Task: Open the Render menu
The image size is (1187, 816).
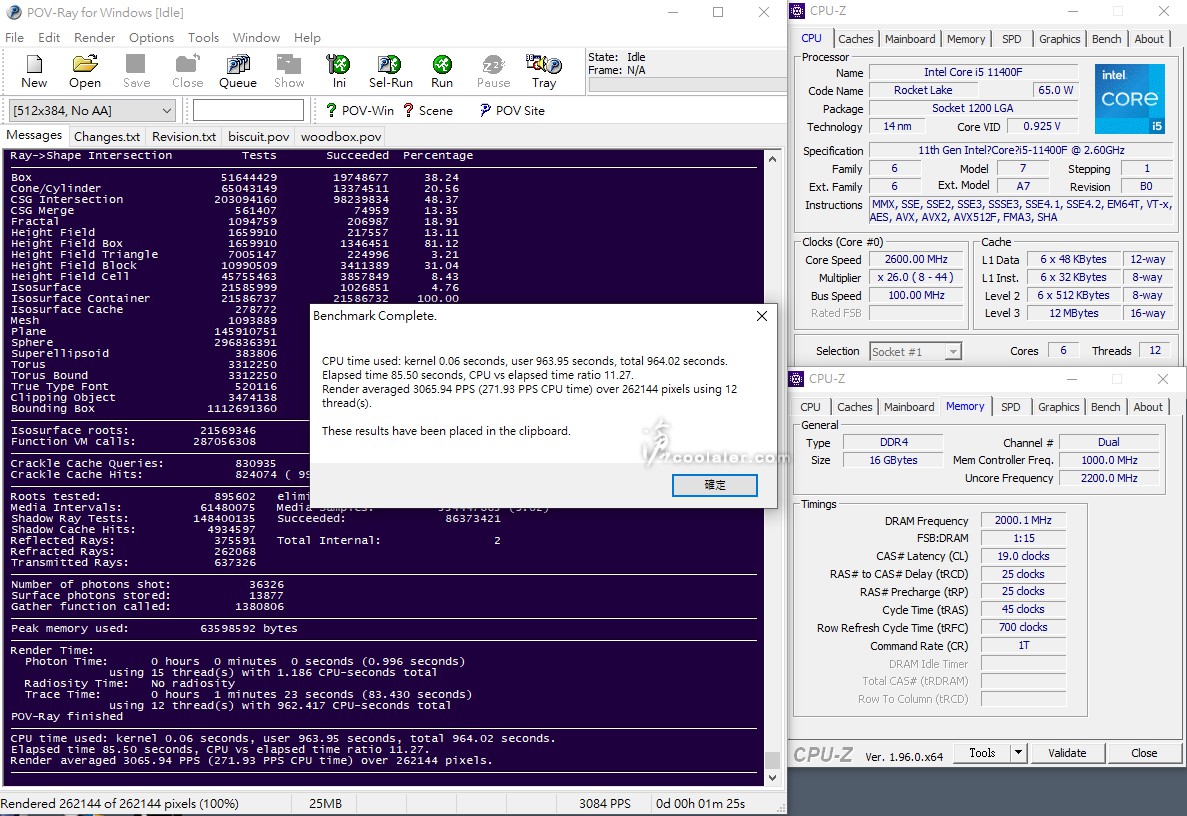Action: pyautogui.click(x=95, y=37)
